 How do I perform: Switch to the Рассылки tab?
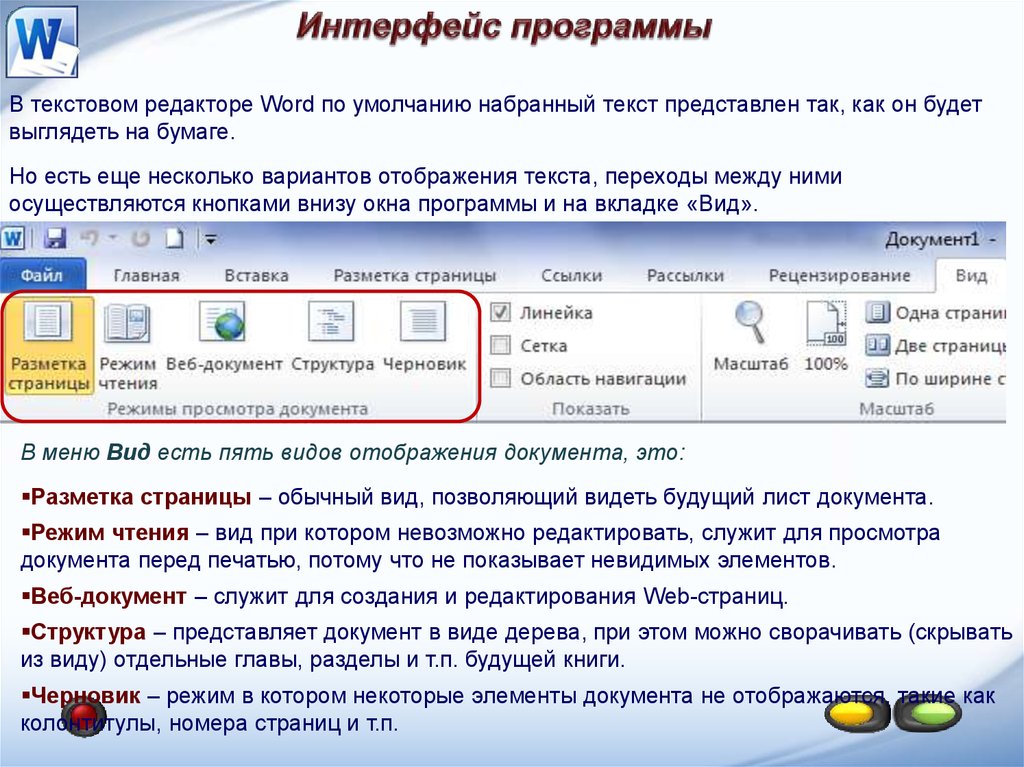685,276
